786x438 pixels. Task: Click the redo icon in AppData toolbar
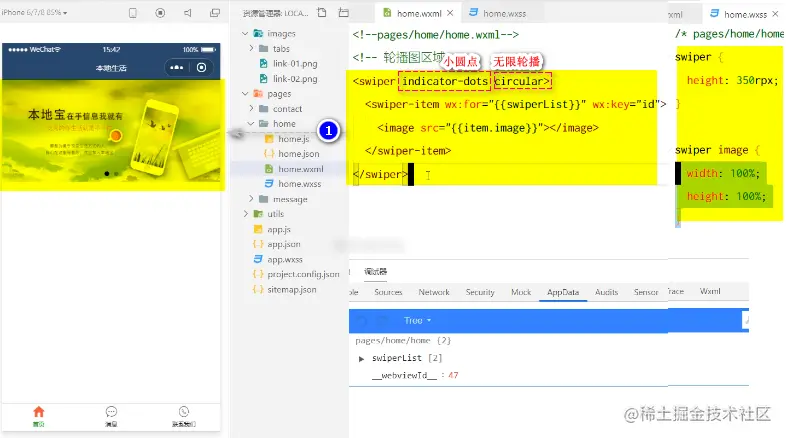[382, 320]
